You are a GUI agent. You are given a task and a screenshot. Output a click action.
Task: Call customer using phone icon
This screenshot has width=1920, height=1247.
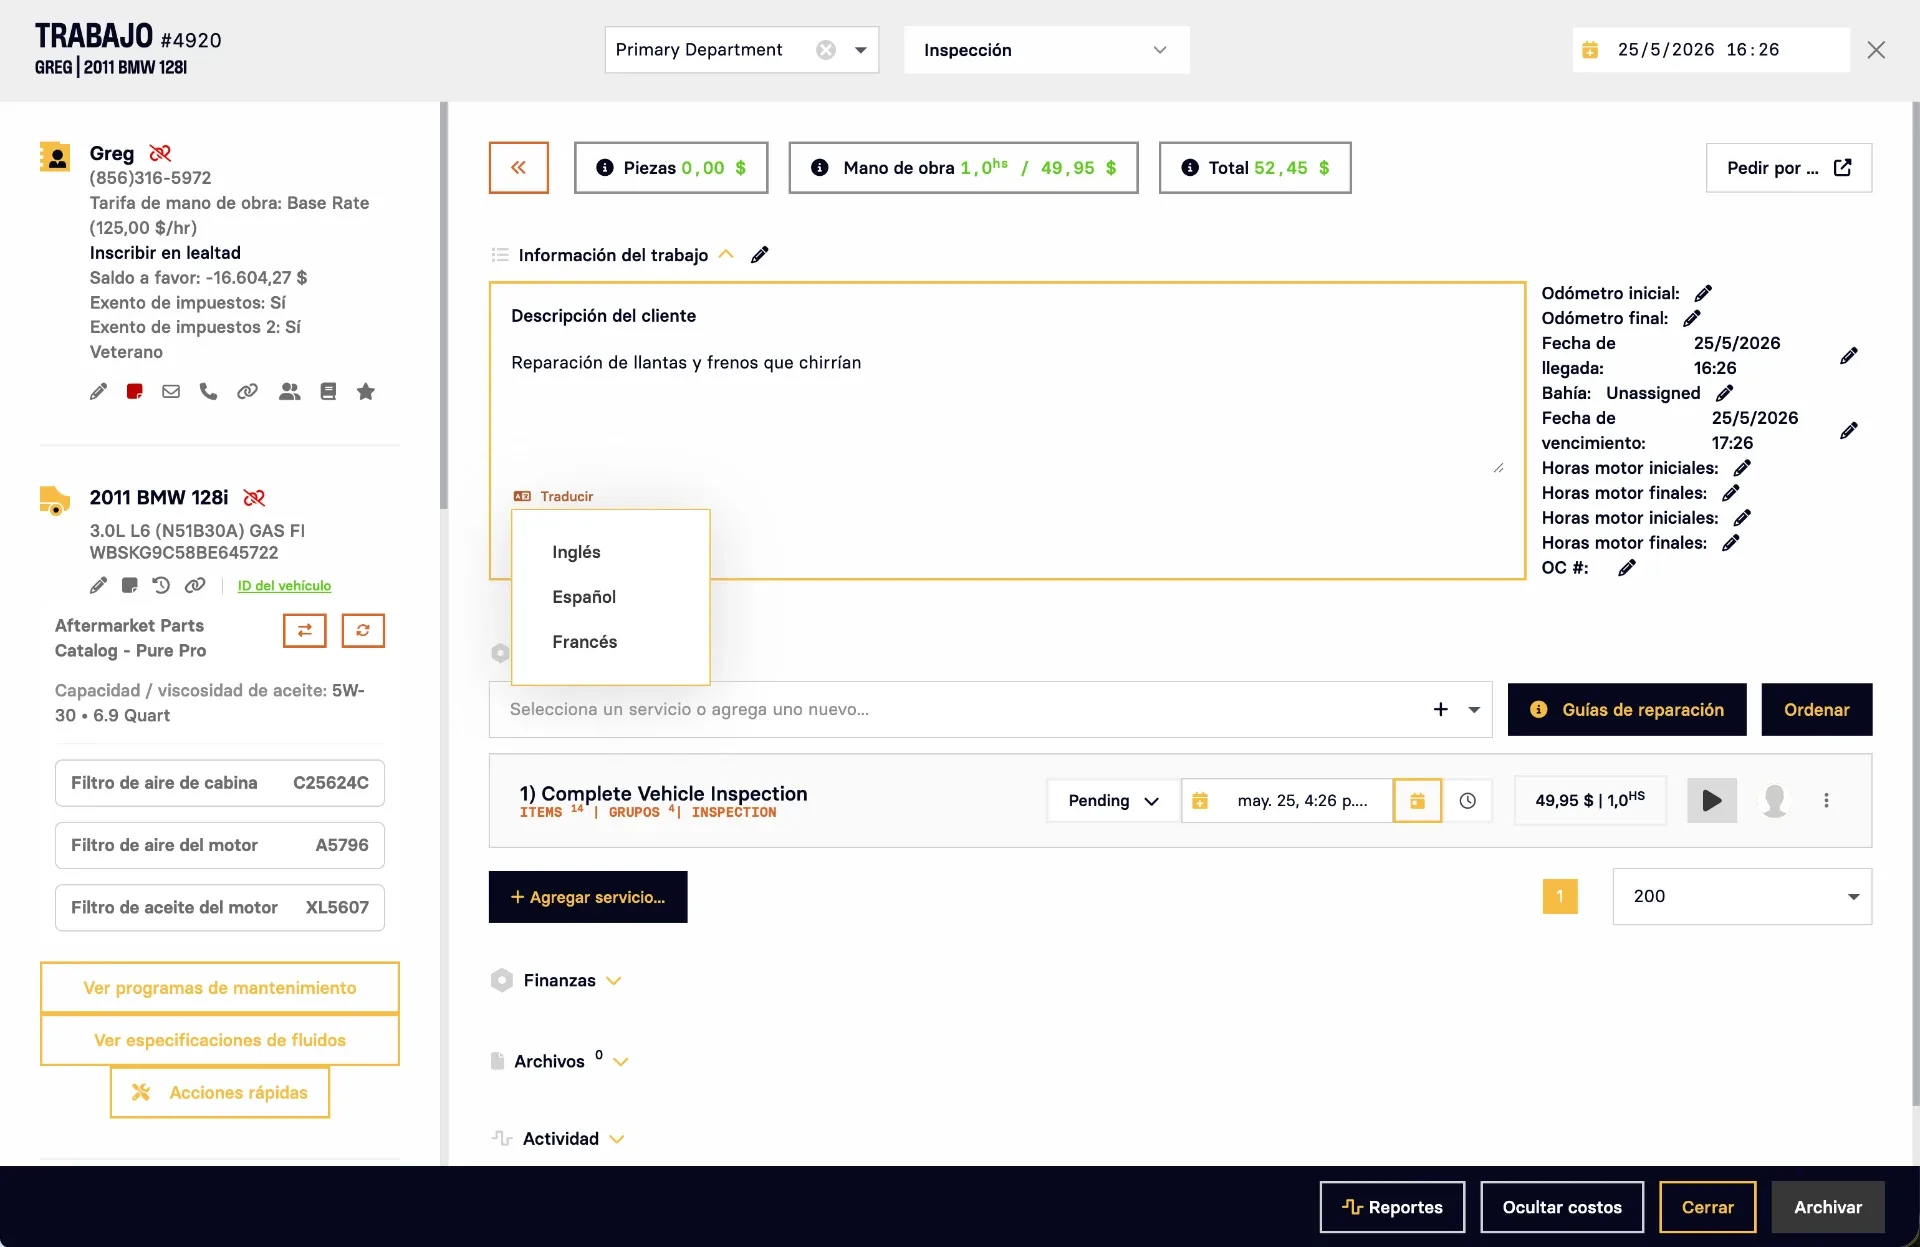point(208,391)
